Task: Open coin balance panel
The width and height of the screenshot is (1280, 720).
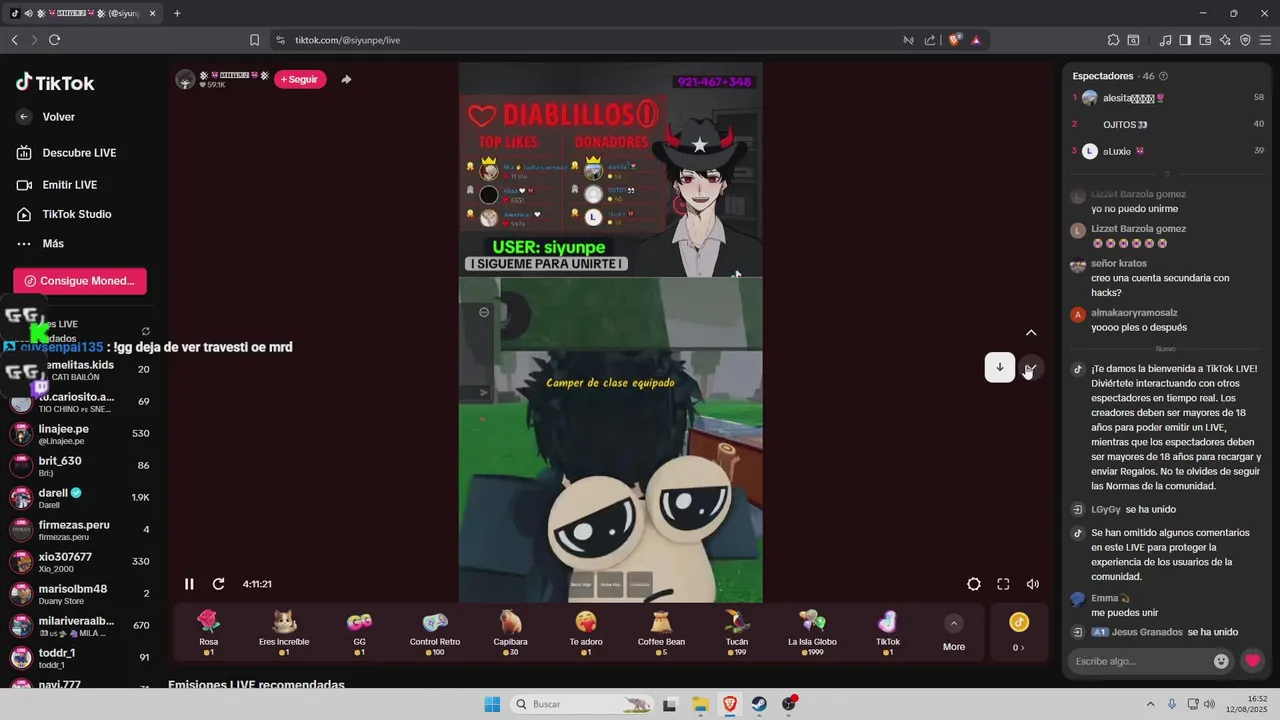Action: point(1019,632)
